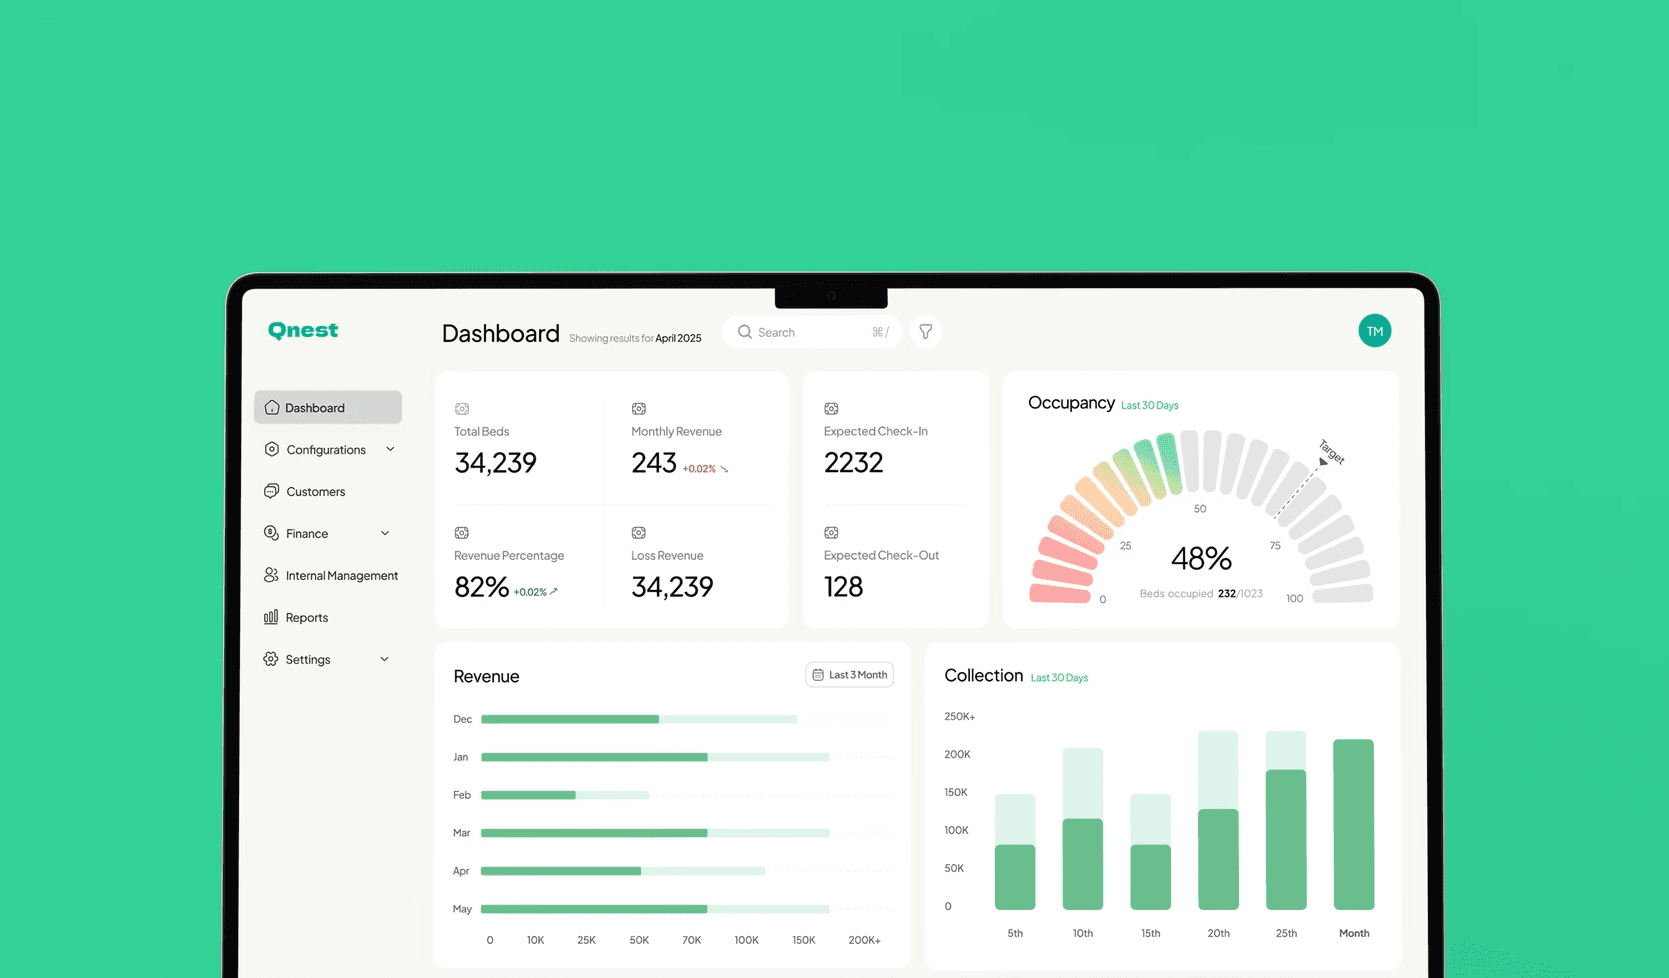Screen dimensions: 1669x978
Task: Click the Expected Check-In icon
Action: point(831,409)
